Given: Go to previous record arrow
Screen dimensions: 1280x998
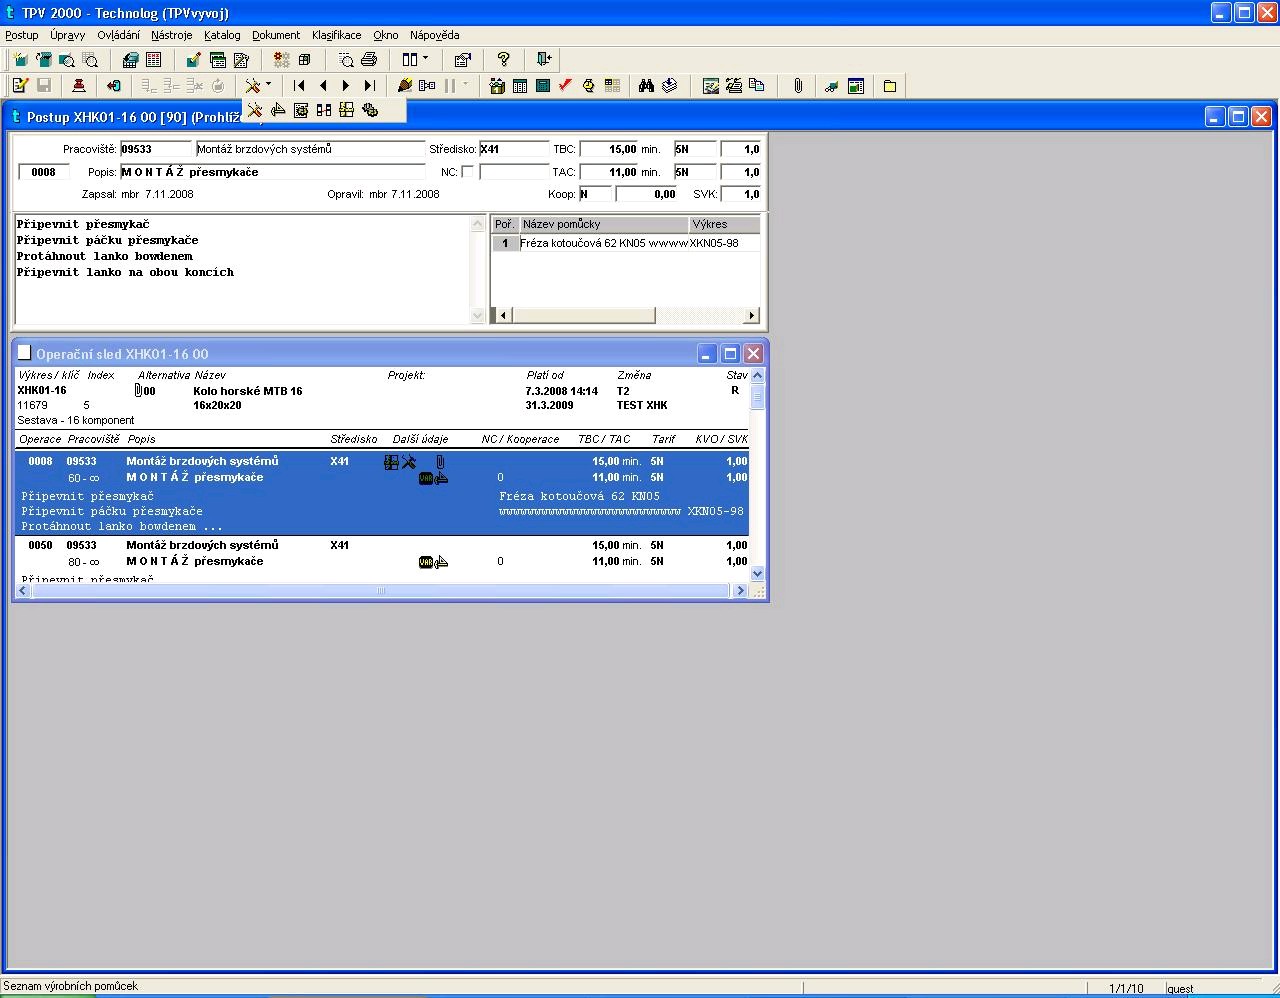Looking at the screenshot, I should click(x=323, y=86).
